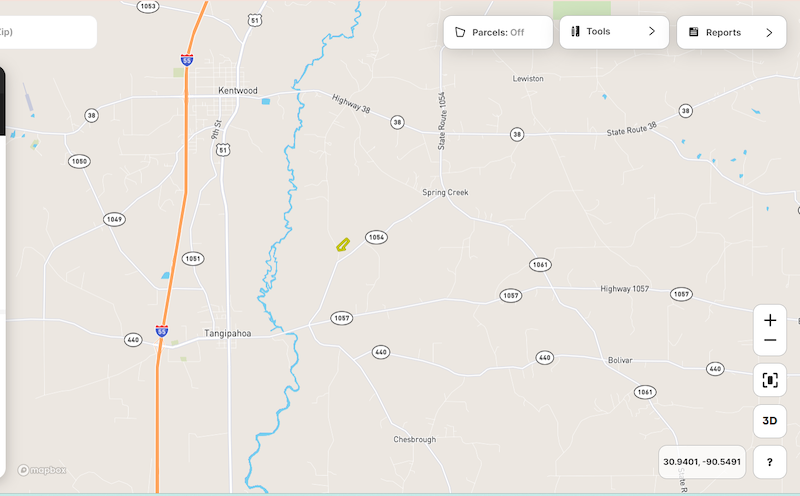Viewport: 800px width, 496px height.
Task: Toggle the 3D map view
Action: 770,421
